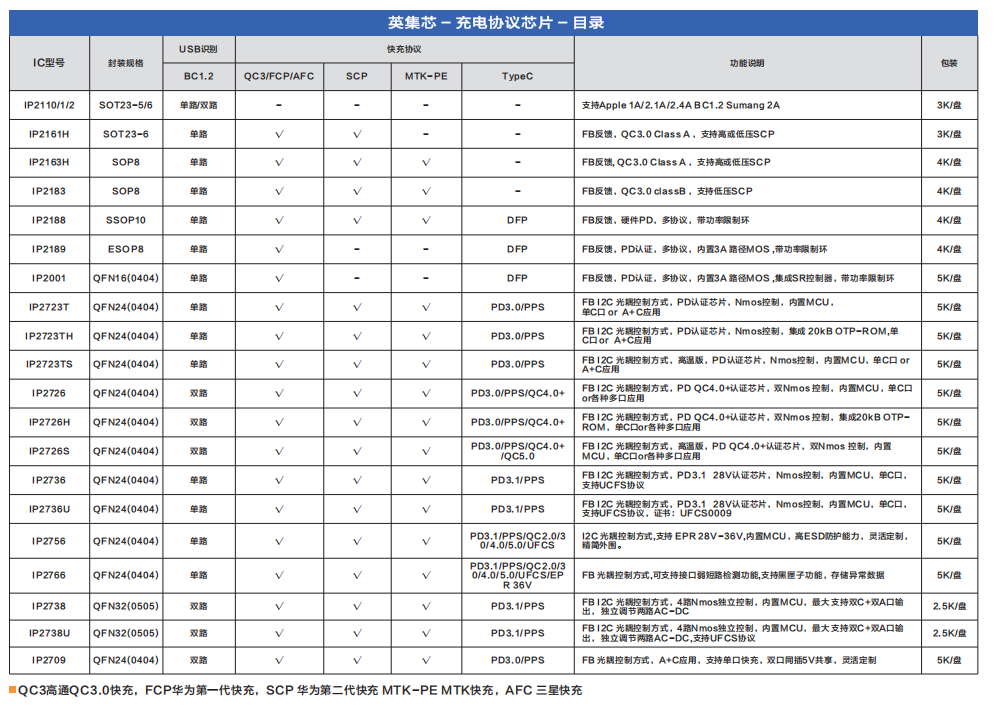The height and width of the screenshot is (715, 994).
Task: Click the IP2738U model cell
Action: tap(49, 633)
